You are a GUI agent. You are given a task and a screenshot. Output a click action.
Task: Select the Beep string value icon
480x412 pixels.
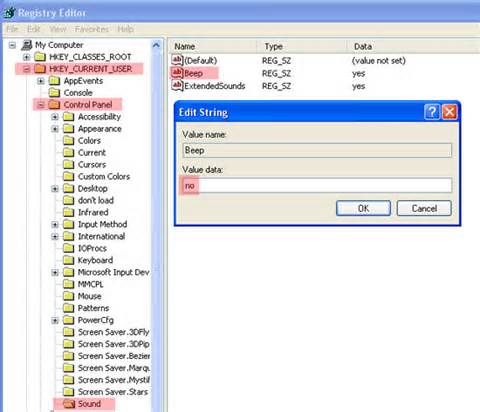coord(177,73)
